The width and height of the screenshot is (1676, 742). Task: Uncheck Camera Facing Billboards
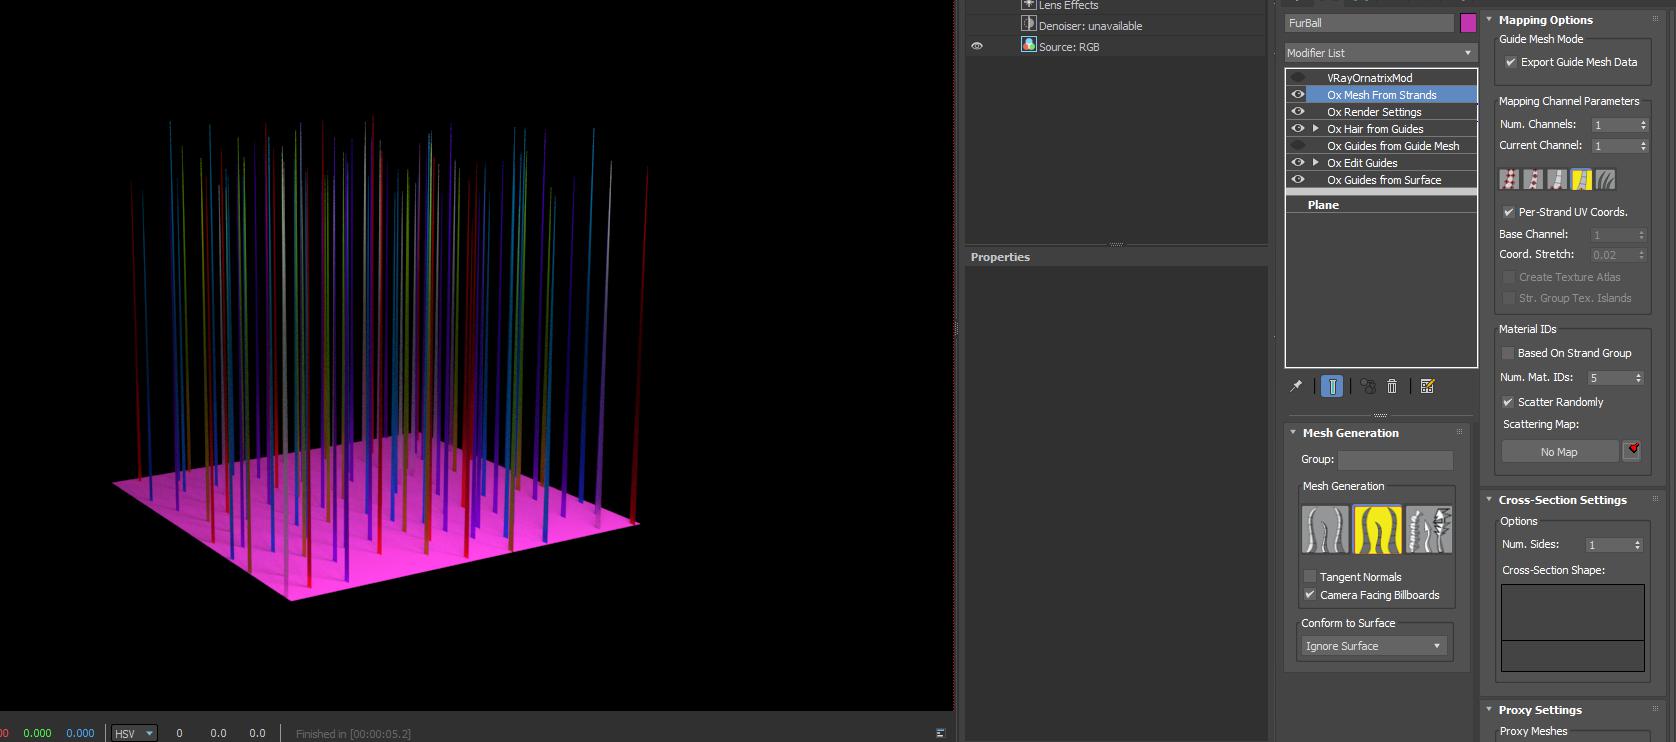click(1310, 595)
